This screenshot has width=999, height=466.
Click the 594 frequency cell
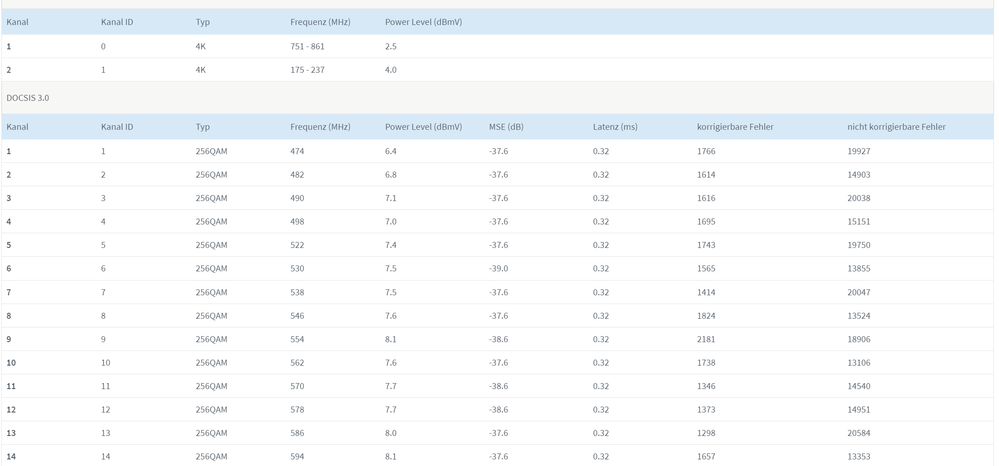click(x=297, y=457)
